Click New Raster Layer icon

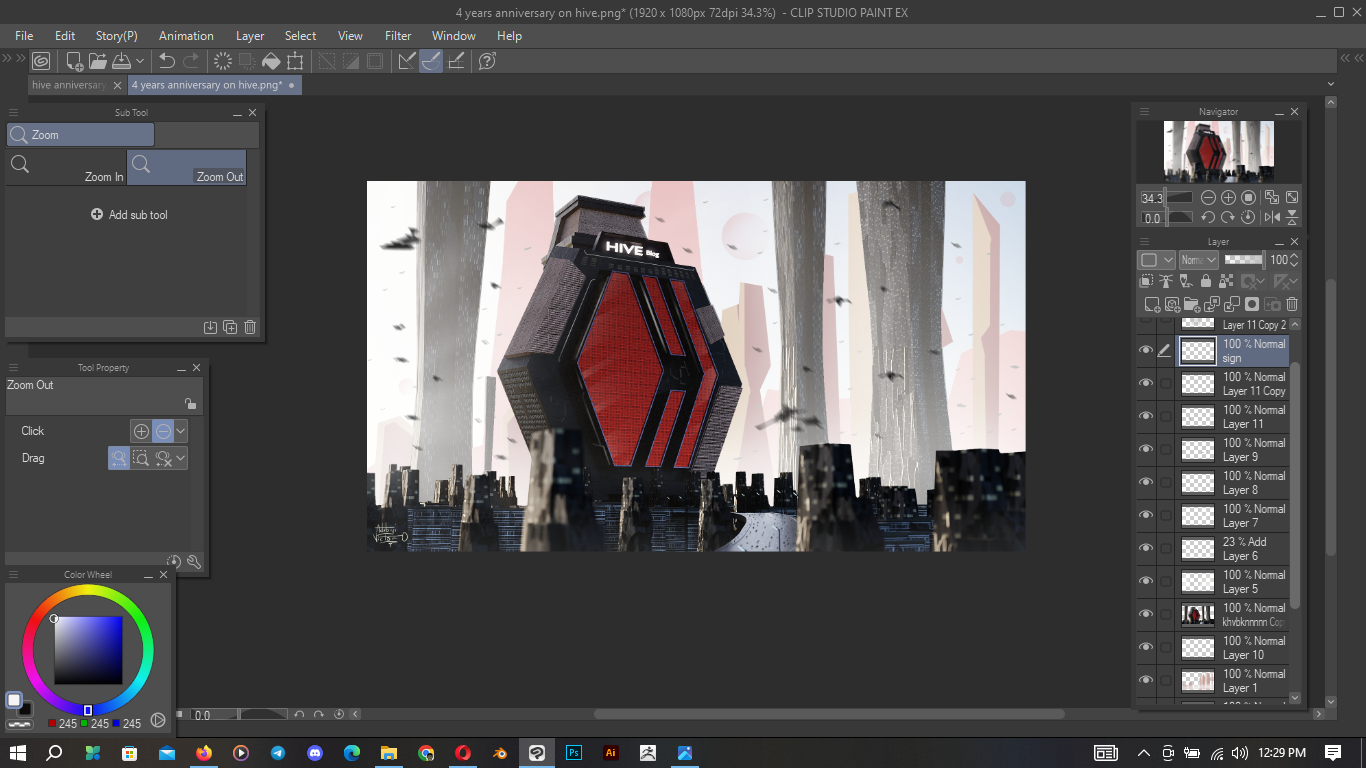[1152, 304]
